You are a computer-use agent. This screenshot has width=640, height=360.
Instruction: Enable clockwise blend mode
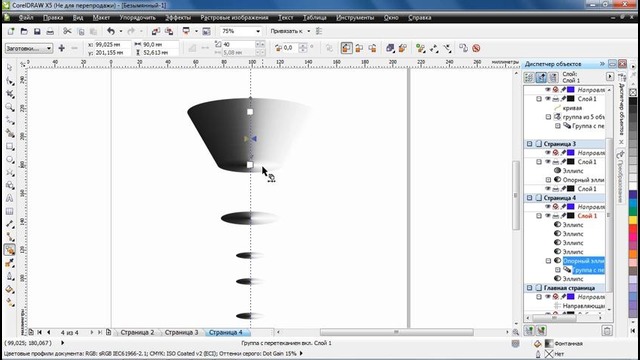pyautogui.click(x=359, y=48)
